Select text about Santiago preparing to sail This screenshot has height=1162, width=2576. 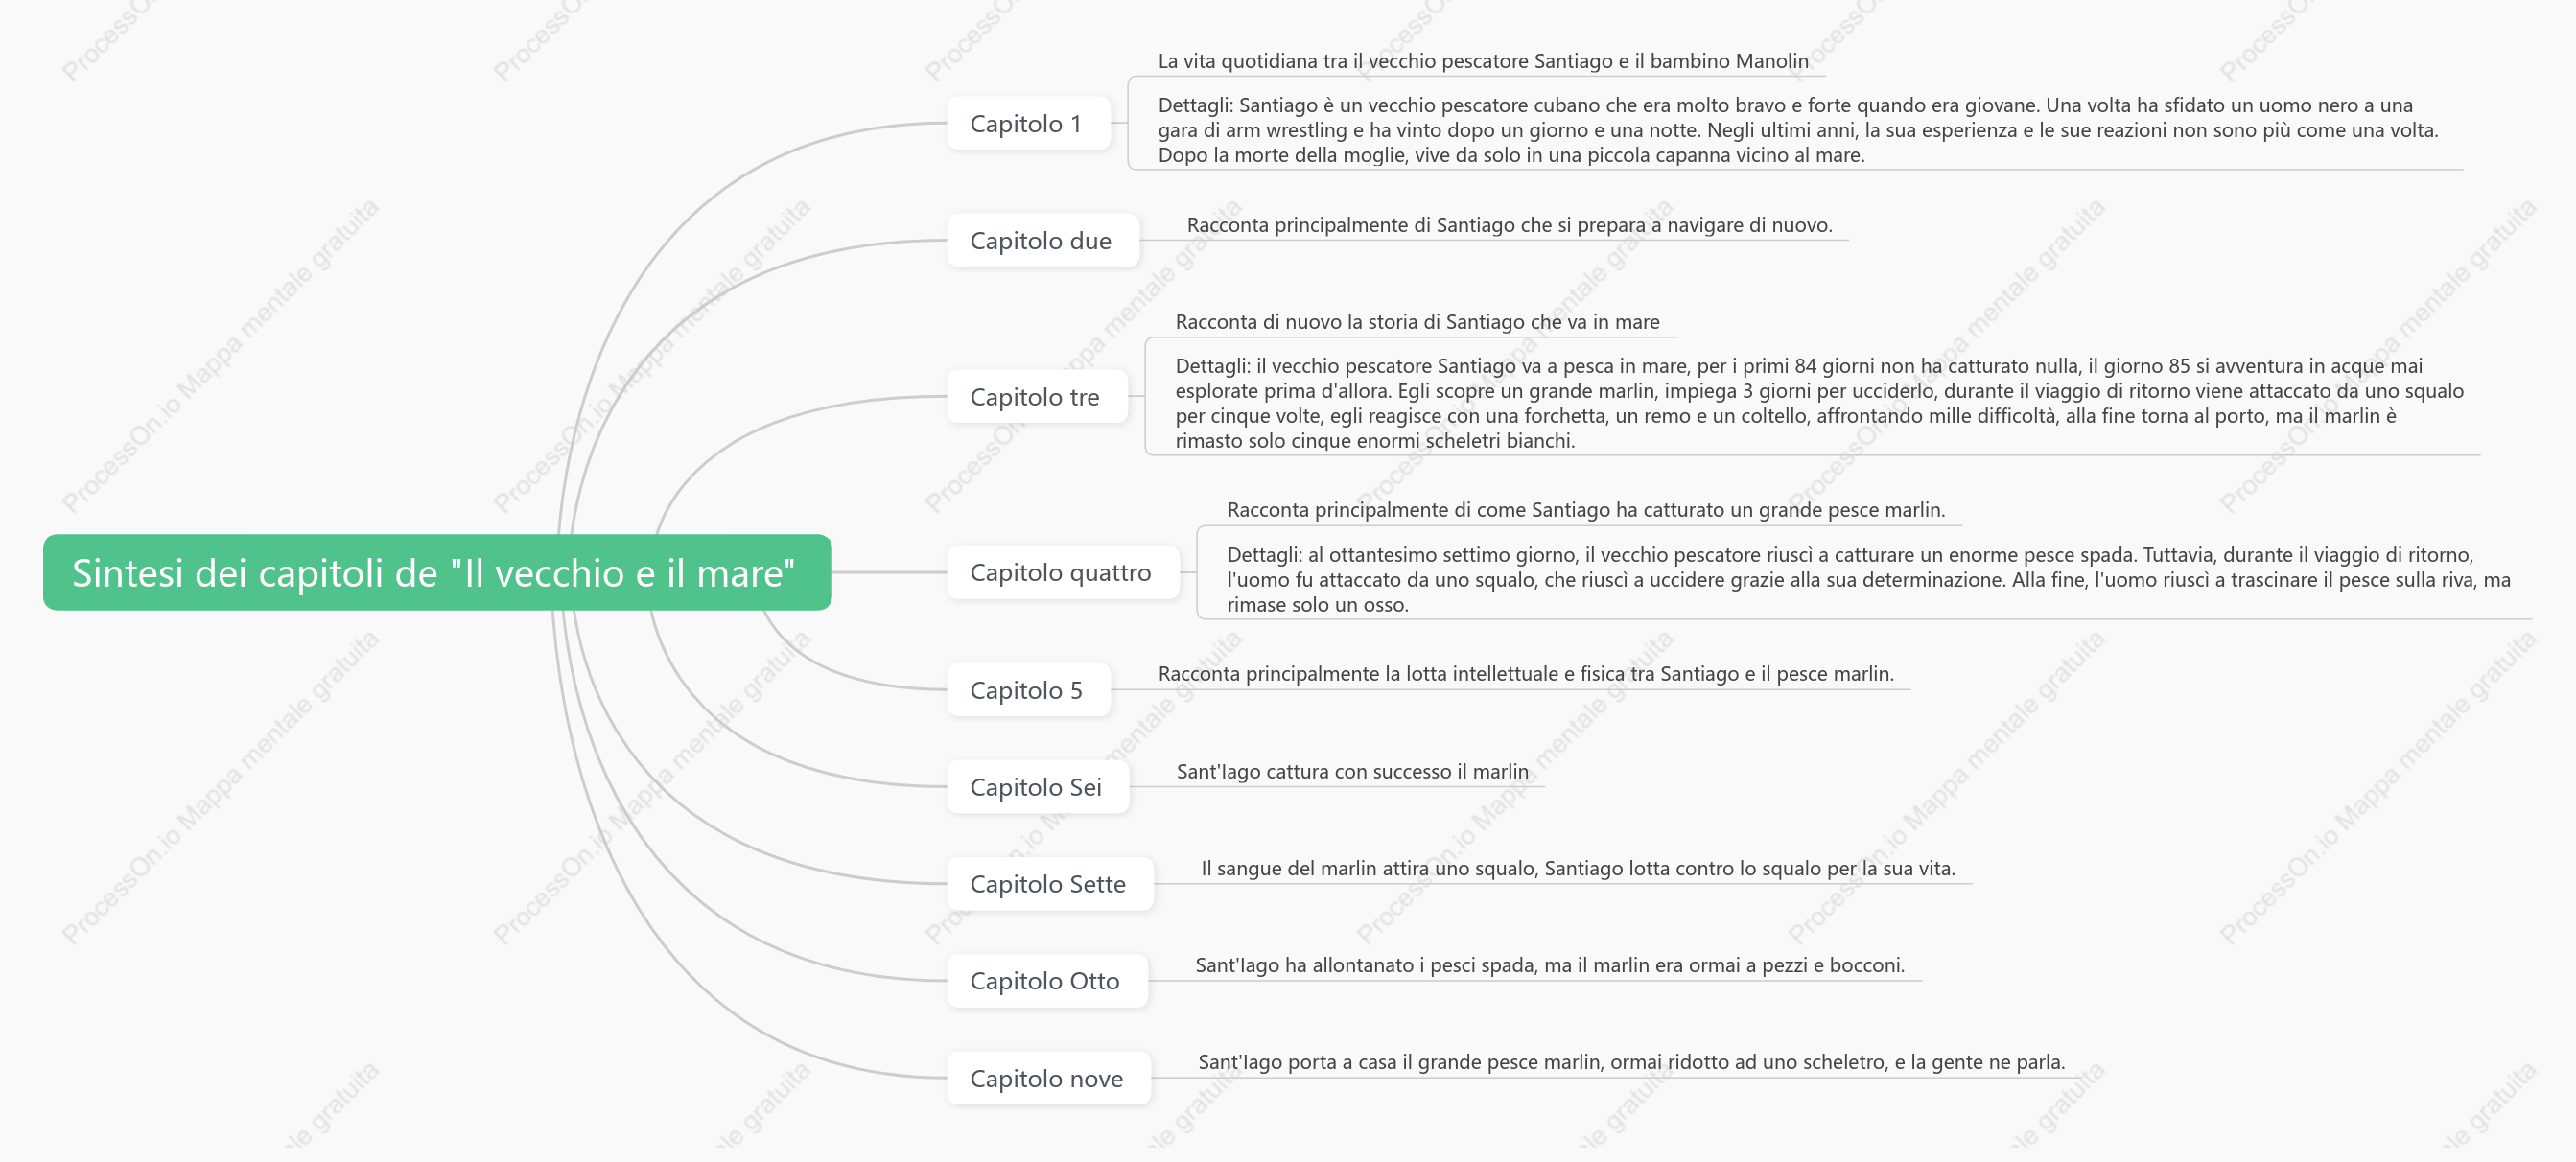[x=1509, y=225]
